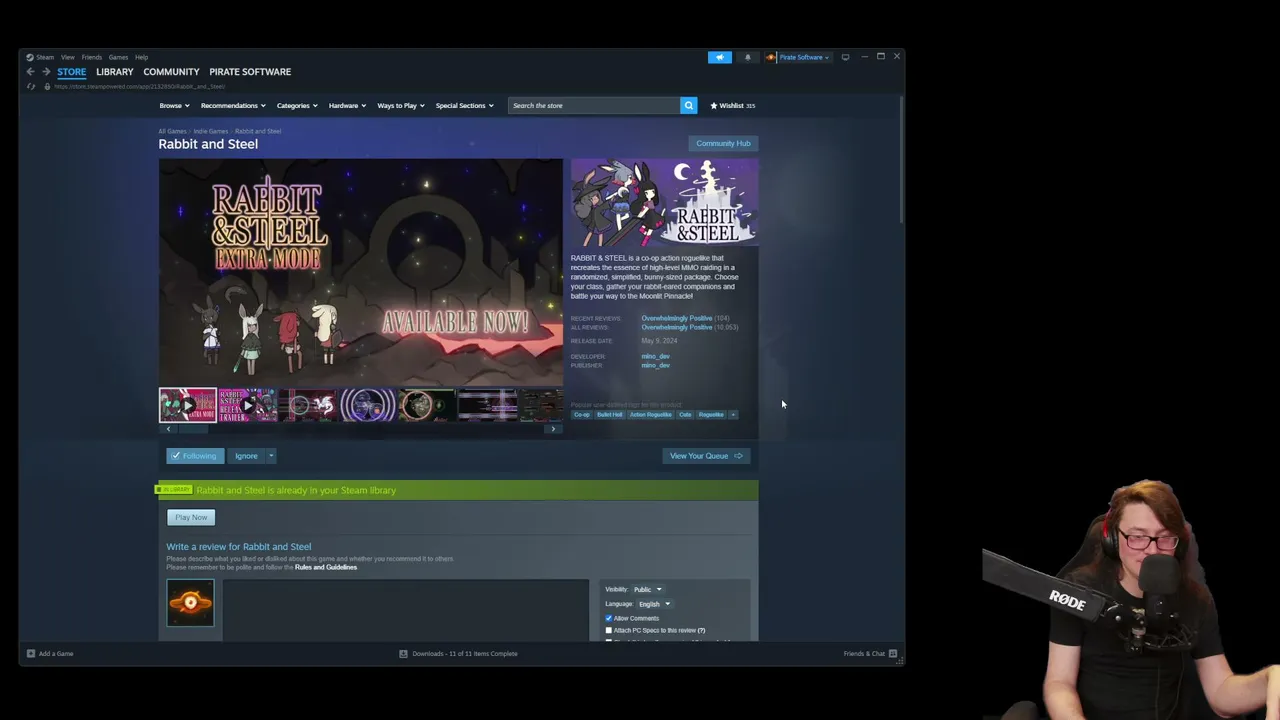Expand the Browse store dropdown
This screenshot has width=1280, height=720.
[173, 105]
